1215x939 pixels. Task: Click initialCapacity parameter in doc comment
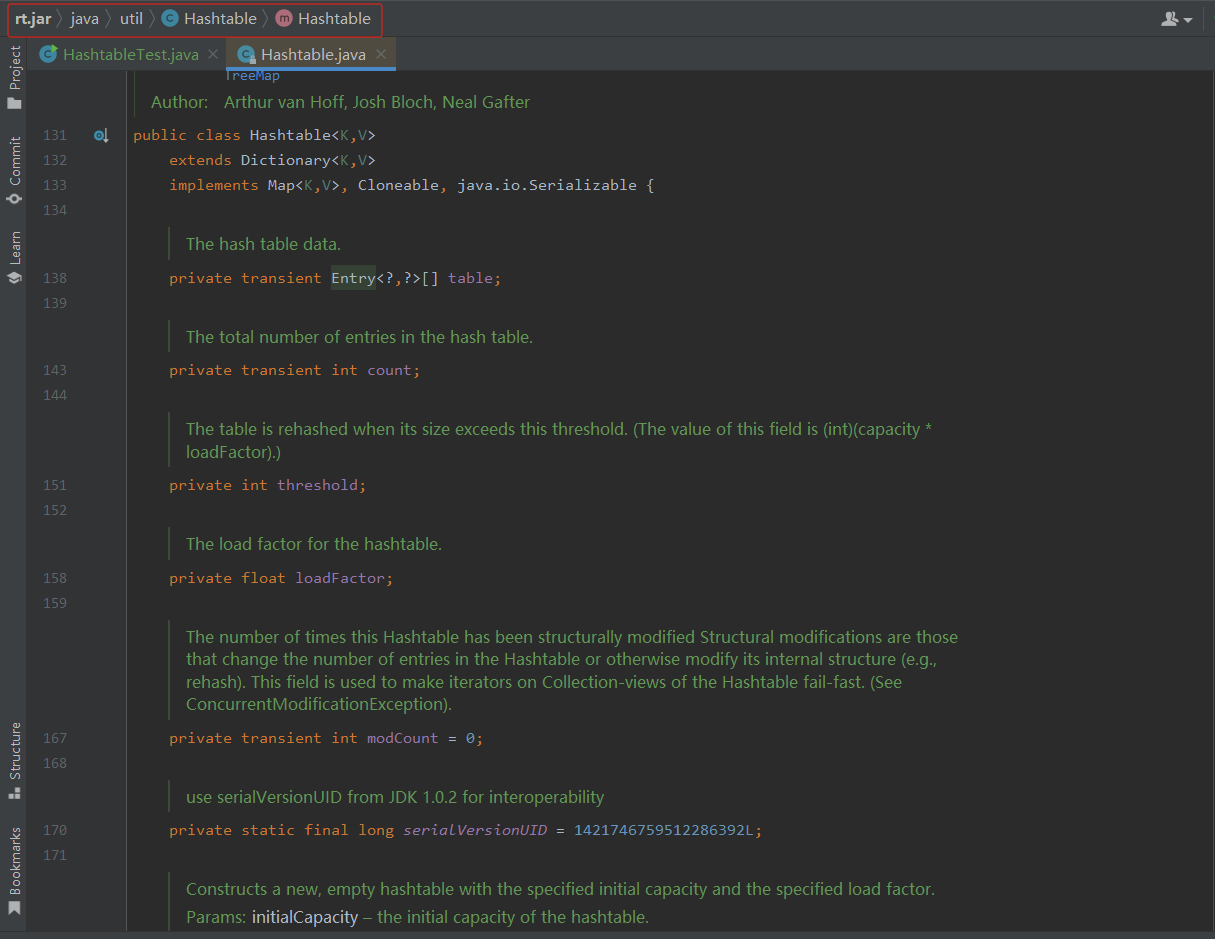(305, 917)
